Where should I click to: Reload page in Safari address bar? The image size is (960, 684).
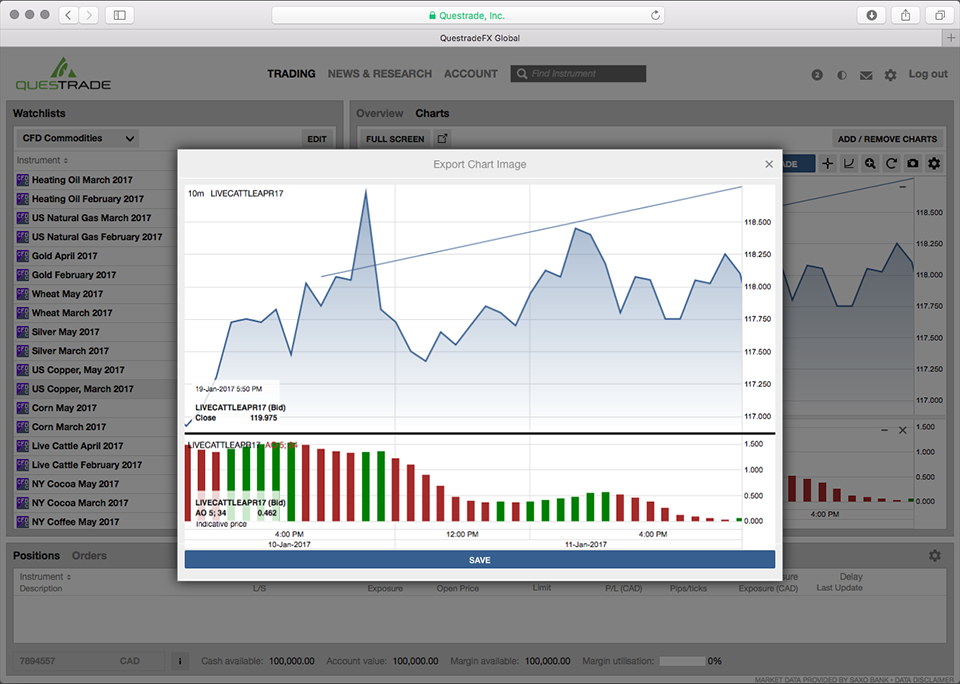pos(655,15)
